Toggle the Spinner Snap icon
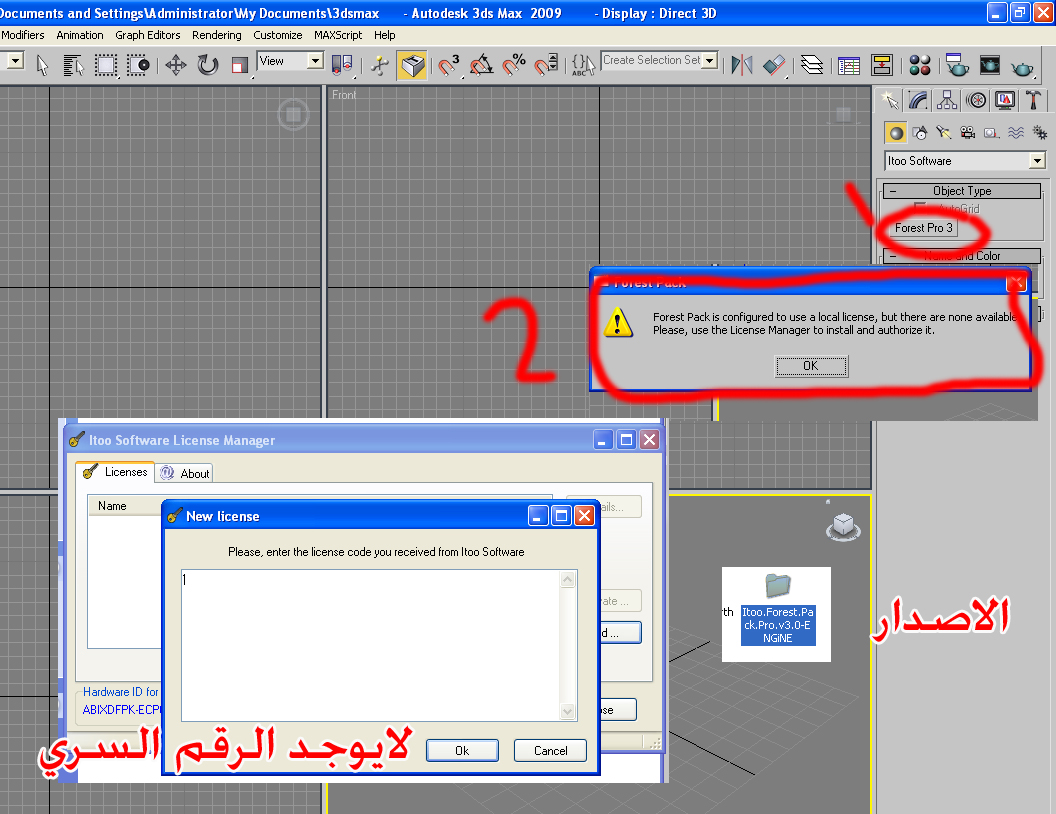This screenshot has width=1056, height=814. [546, 65]
